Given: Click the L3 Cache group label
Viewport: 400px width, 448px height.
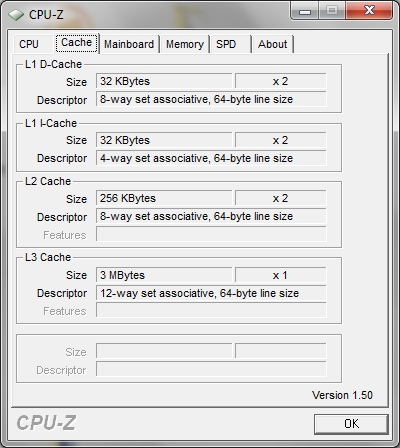Looking at the screenshot, I should [x=48, y=257].
